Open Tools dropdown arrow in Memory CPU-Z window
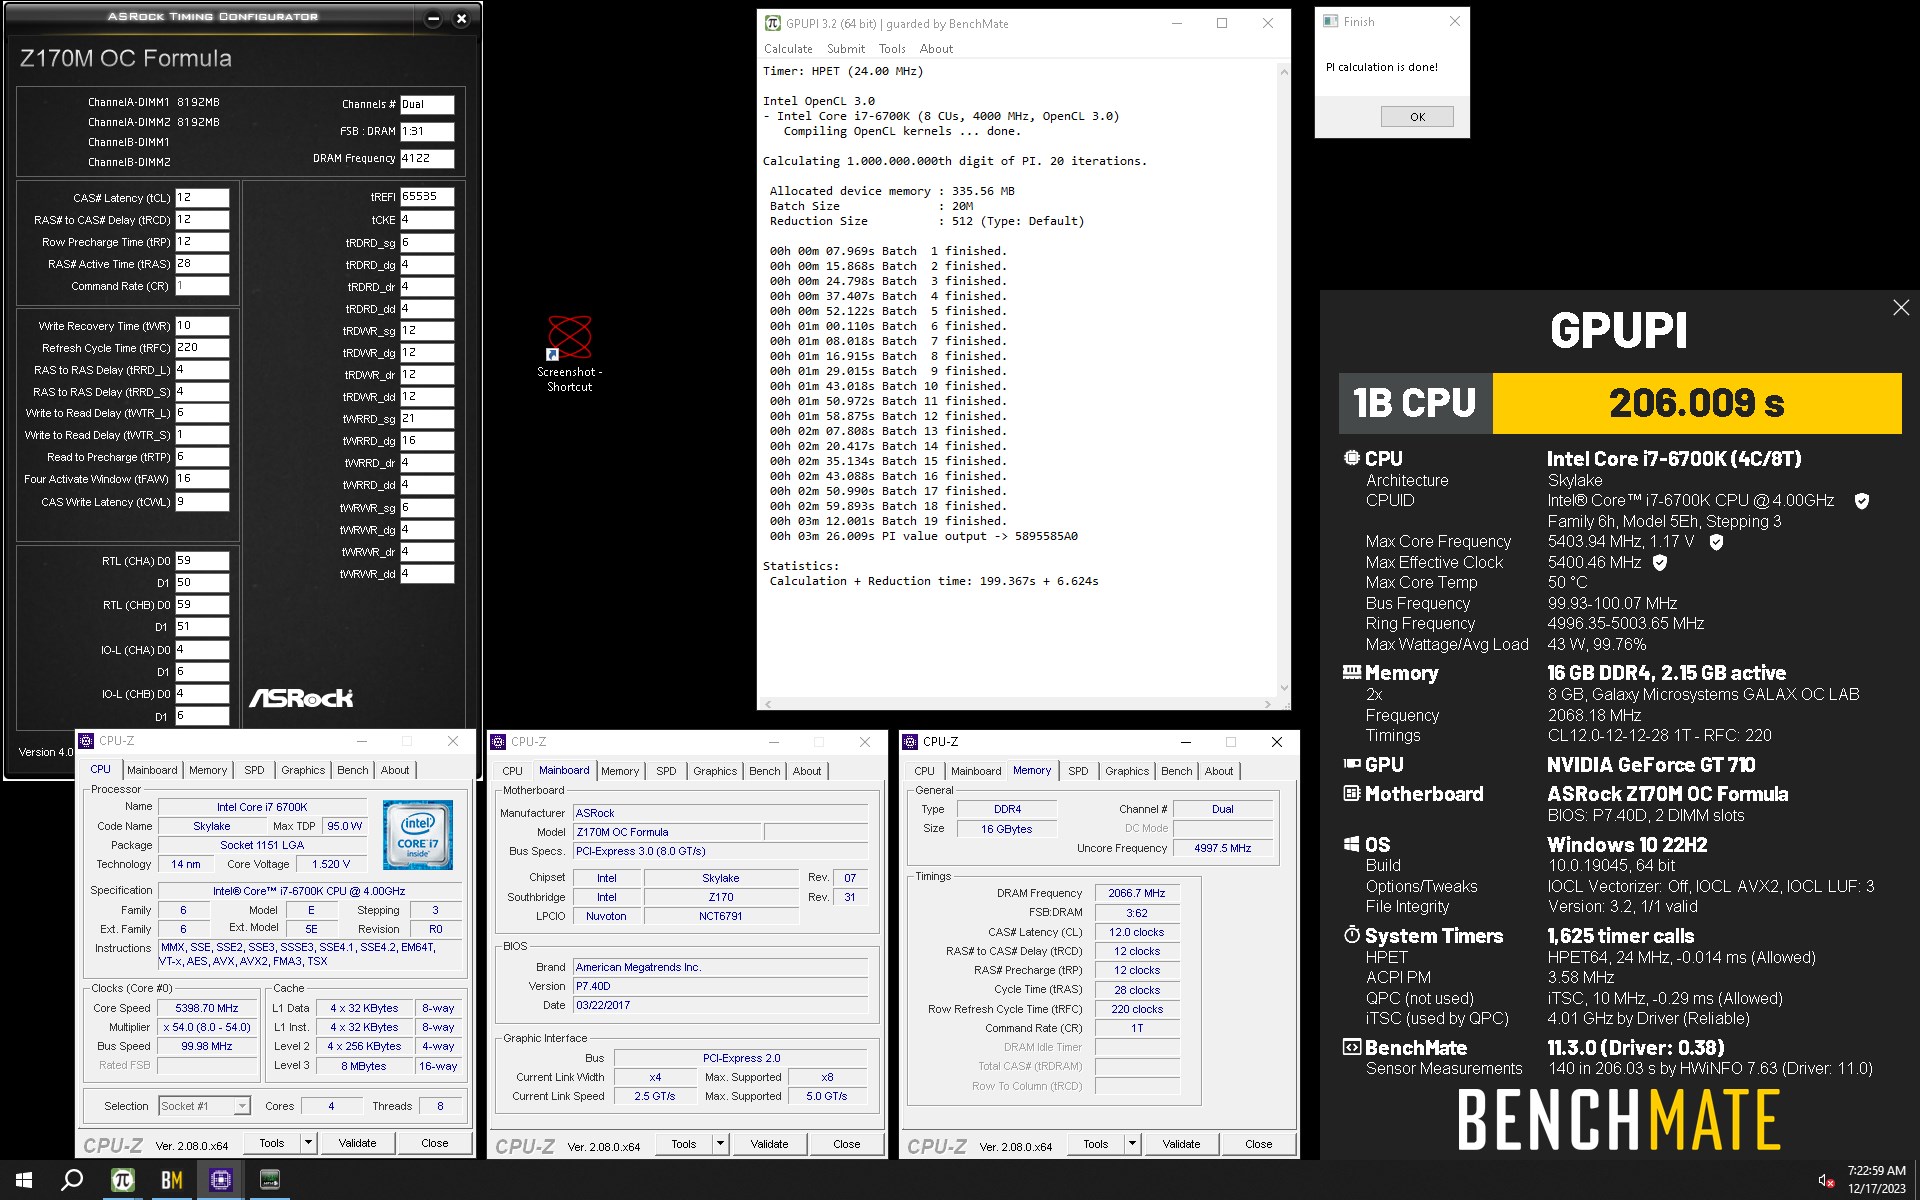Screen dimensions: 1920x1200 click(1132, 1144)
